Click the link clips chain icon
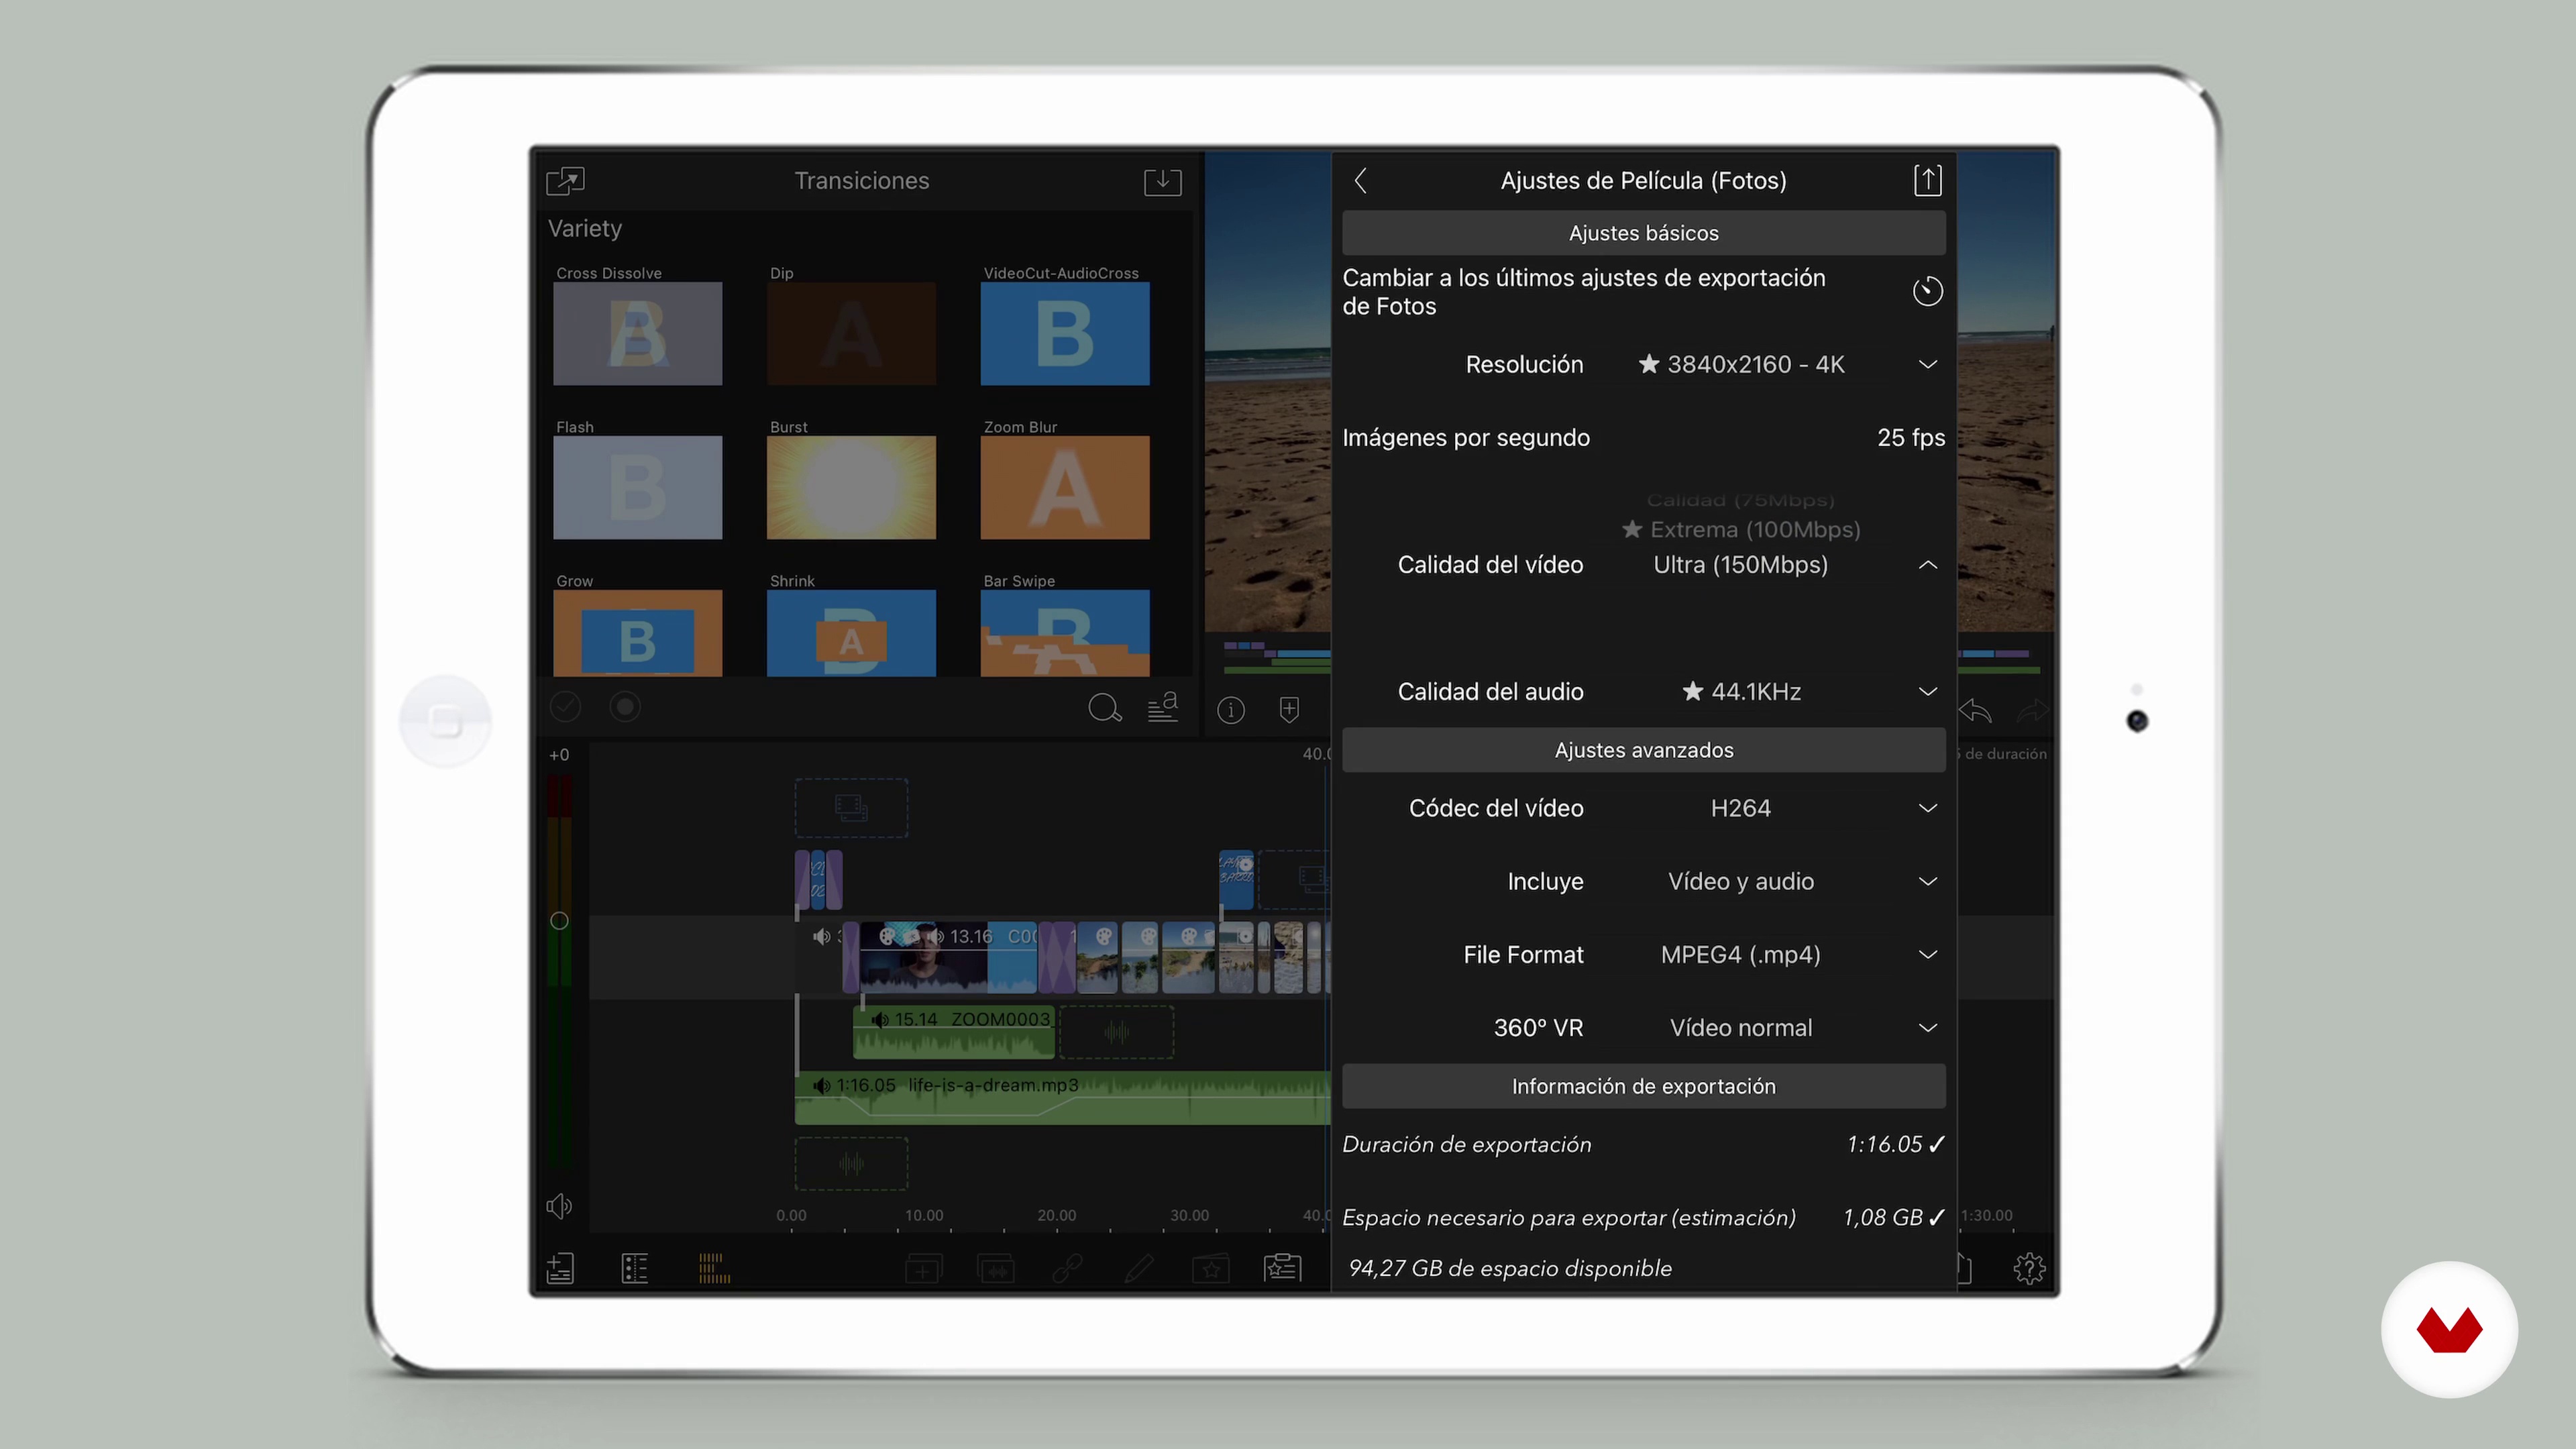The image size is (2576, 1449). tap(1067, 1269)
